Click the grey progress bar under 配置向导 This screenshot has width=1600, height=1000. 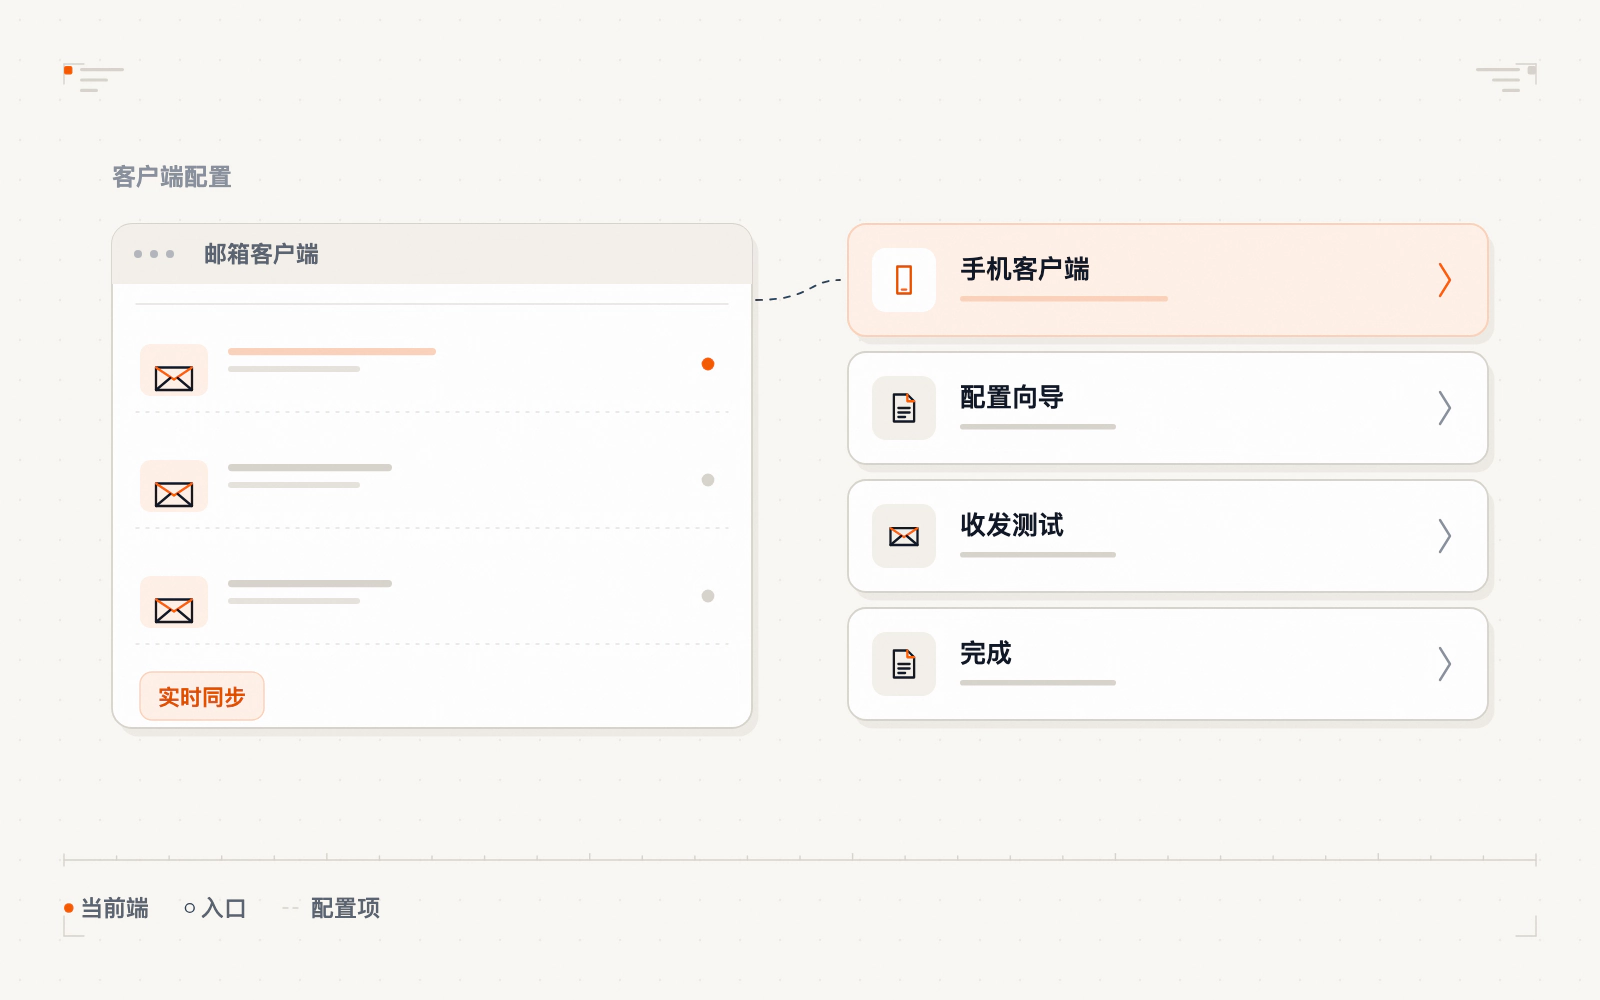(1038, 426)
